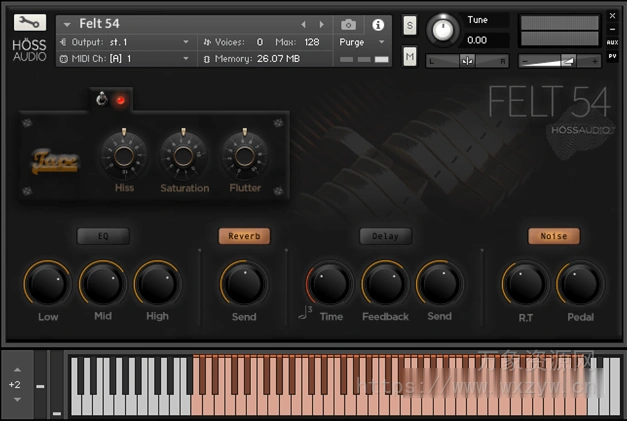Click the EQ Mid knob
The image size is (627, 421).
pos(102,283)
